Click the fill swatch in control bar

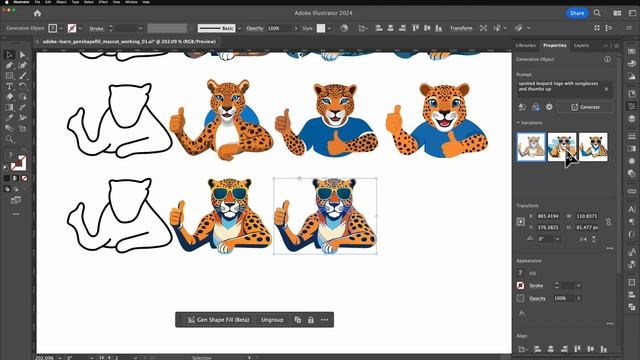point(53,28)
